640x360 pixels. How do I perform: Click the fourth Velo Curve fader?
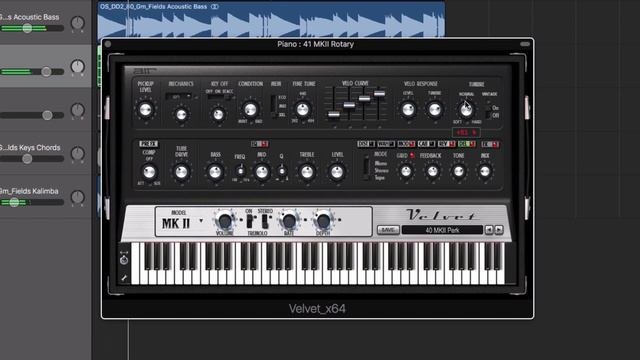tap(379, 93)
